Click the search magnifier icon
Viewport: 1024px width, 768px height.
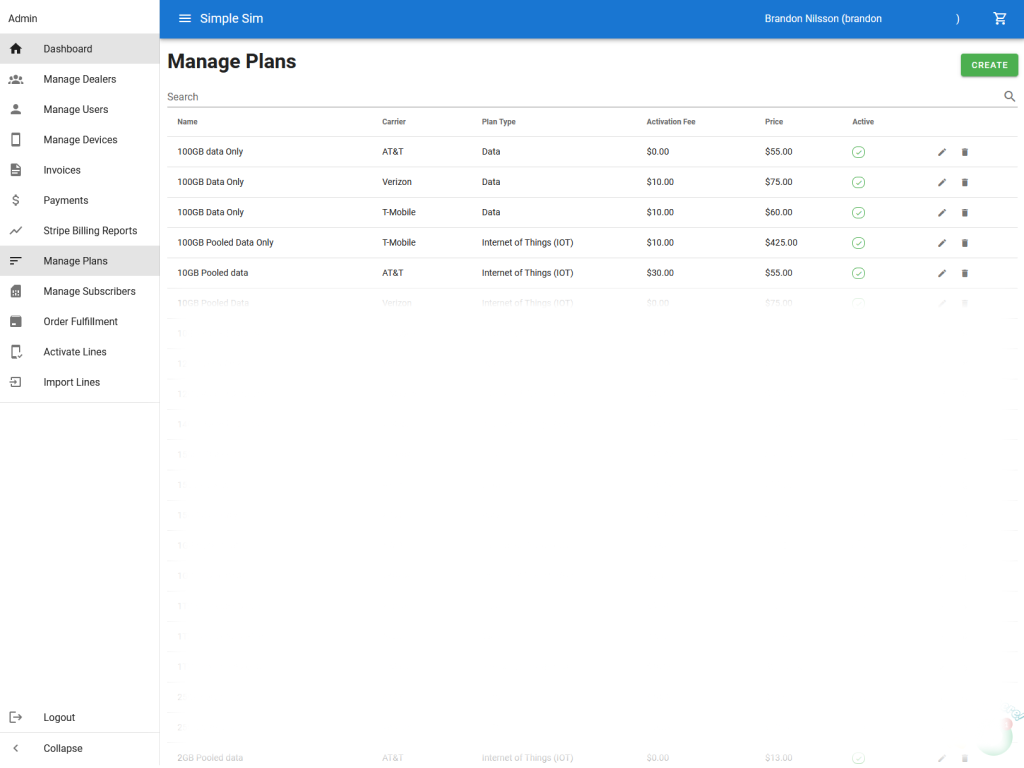click(x=1009, y=97)
